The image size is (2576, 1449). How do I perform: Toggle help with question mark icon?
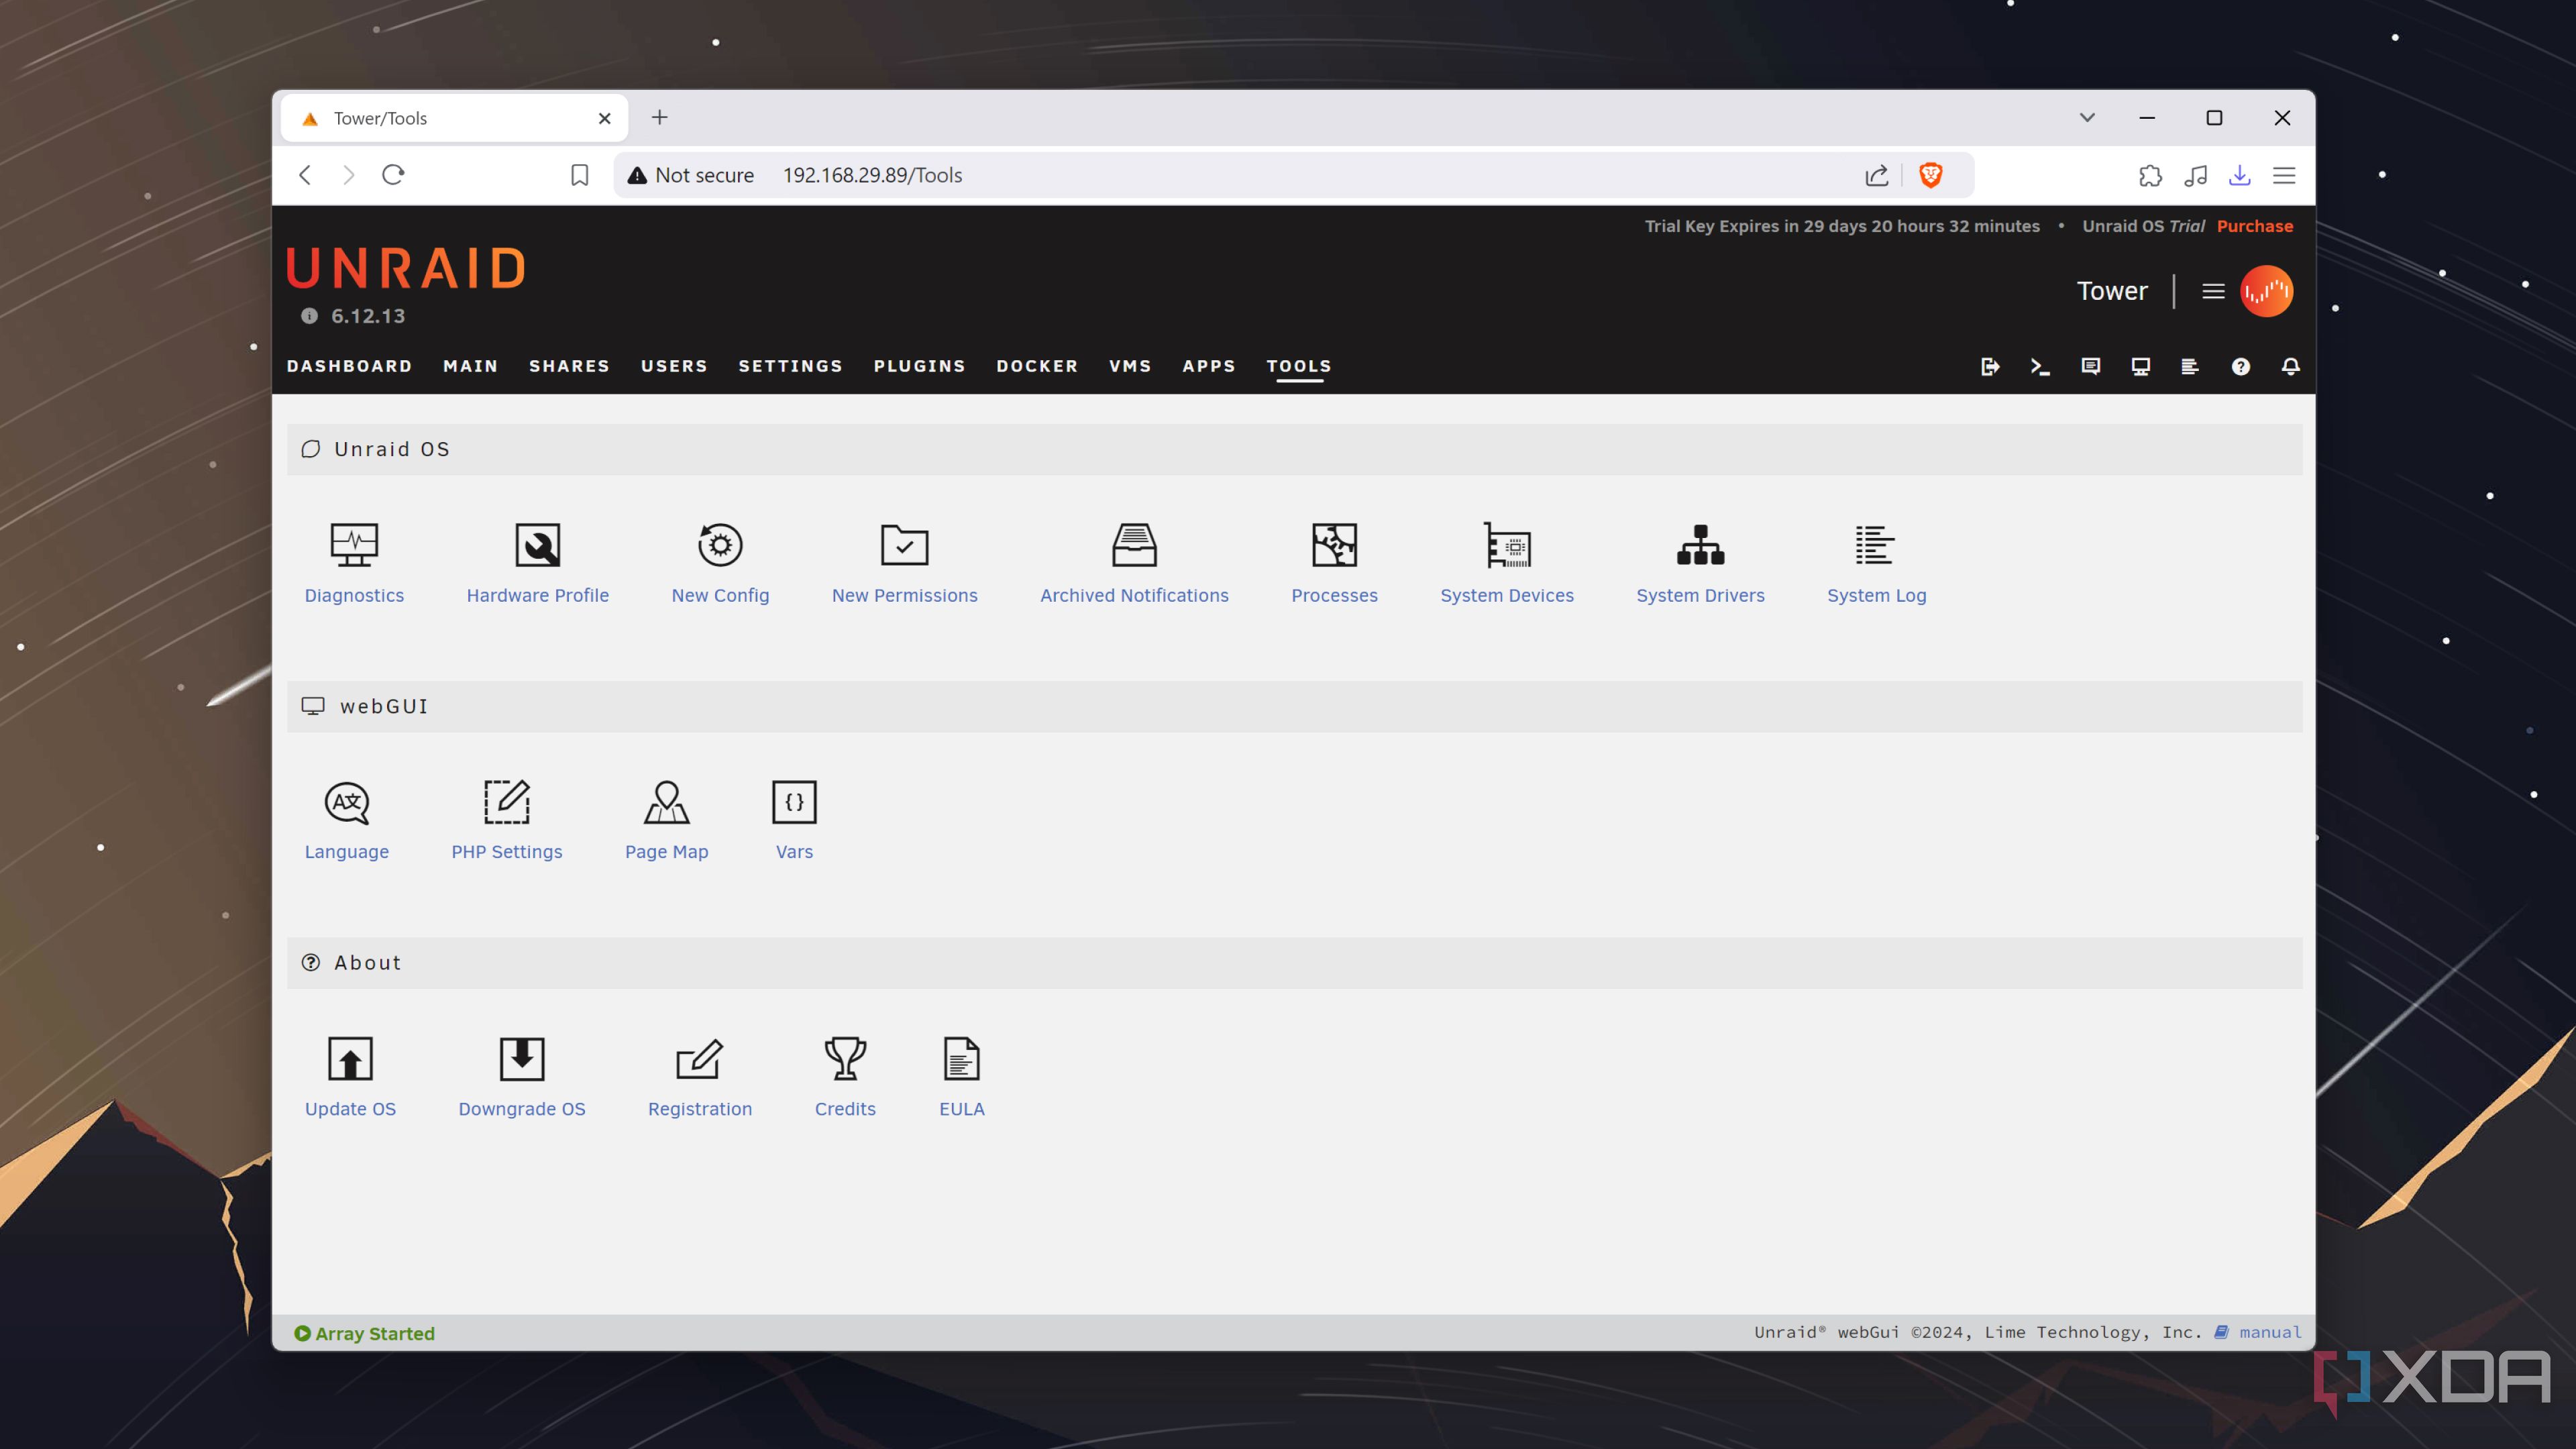pyautogui.click(x=2240, y=366)
